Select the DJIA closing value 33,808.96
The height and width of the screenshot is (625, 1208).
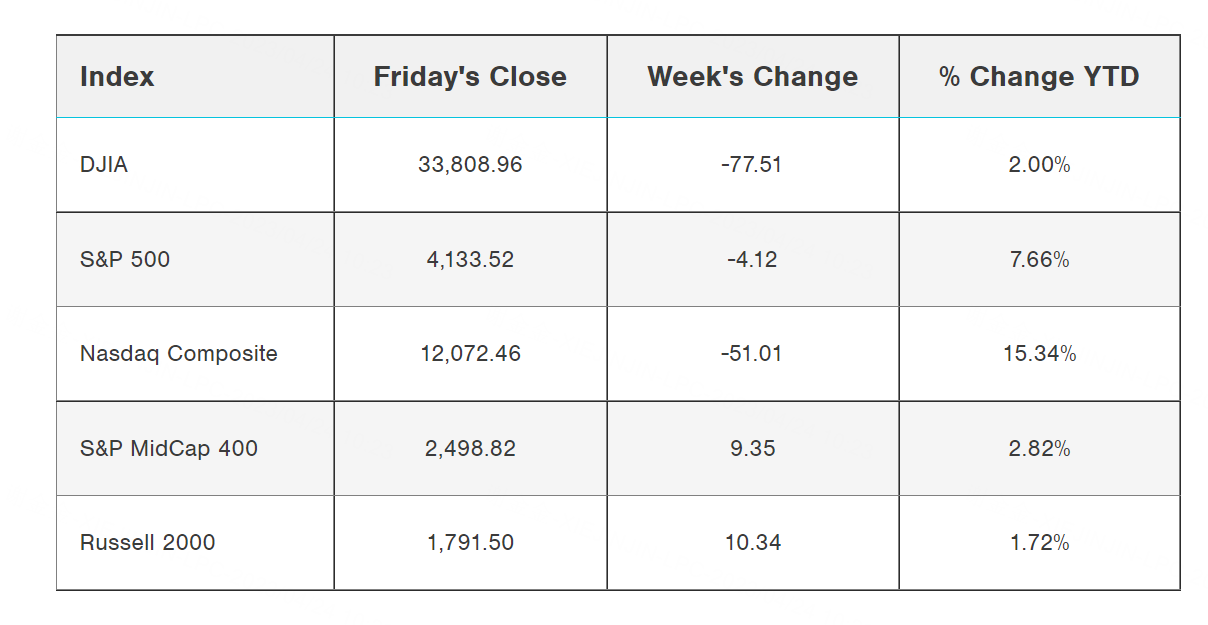470,165
